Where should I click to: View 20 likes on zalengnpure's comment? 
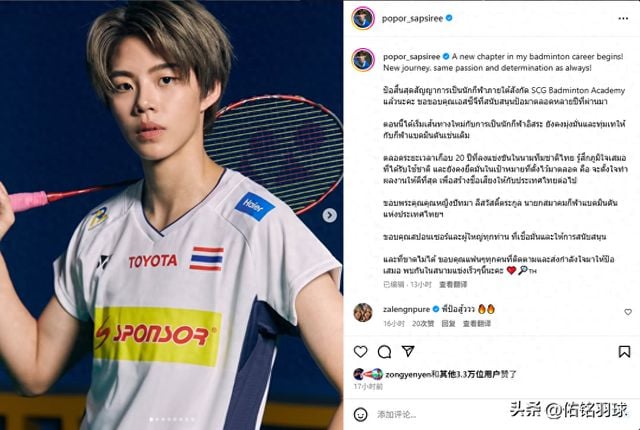click(423, 324)
